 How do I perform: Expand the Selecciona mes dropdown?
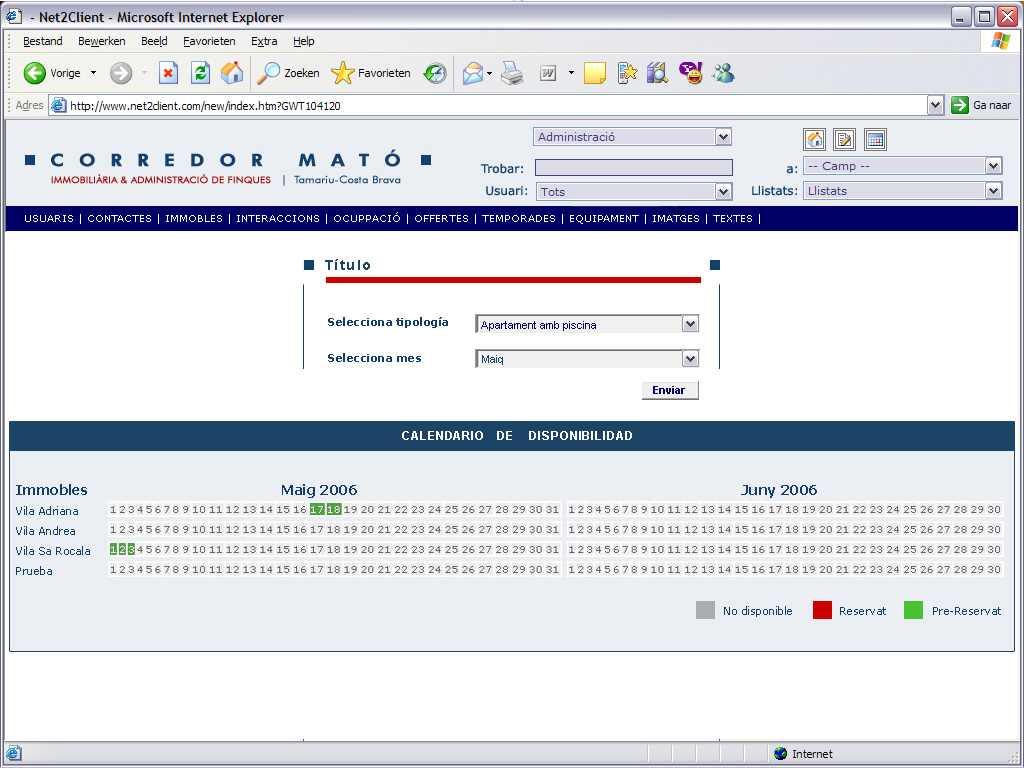coord(587,359)
